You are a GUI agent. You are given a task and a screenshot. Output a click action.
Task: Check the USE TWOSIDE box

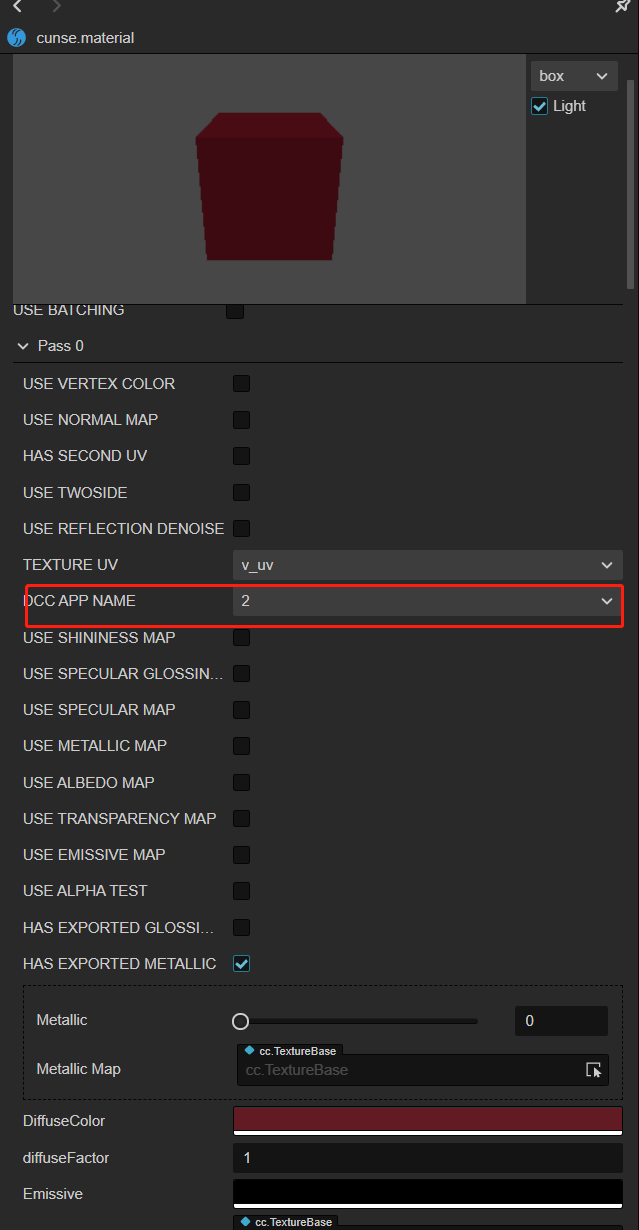point(241,493)
